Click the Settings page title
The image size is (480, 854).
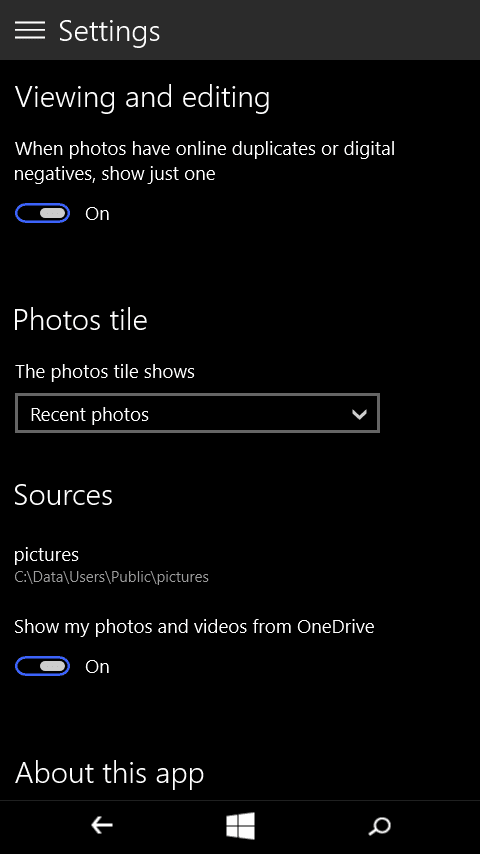pos(110,30)
